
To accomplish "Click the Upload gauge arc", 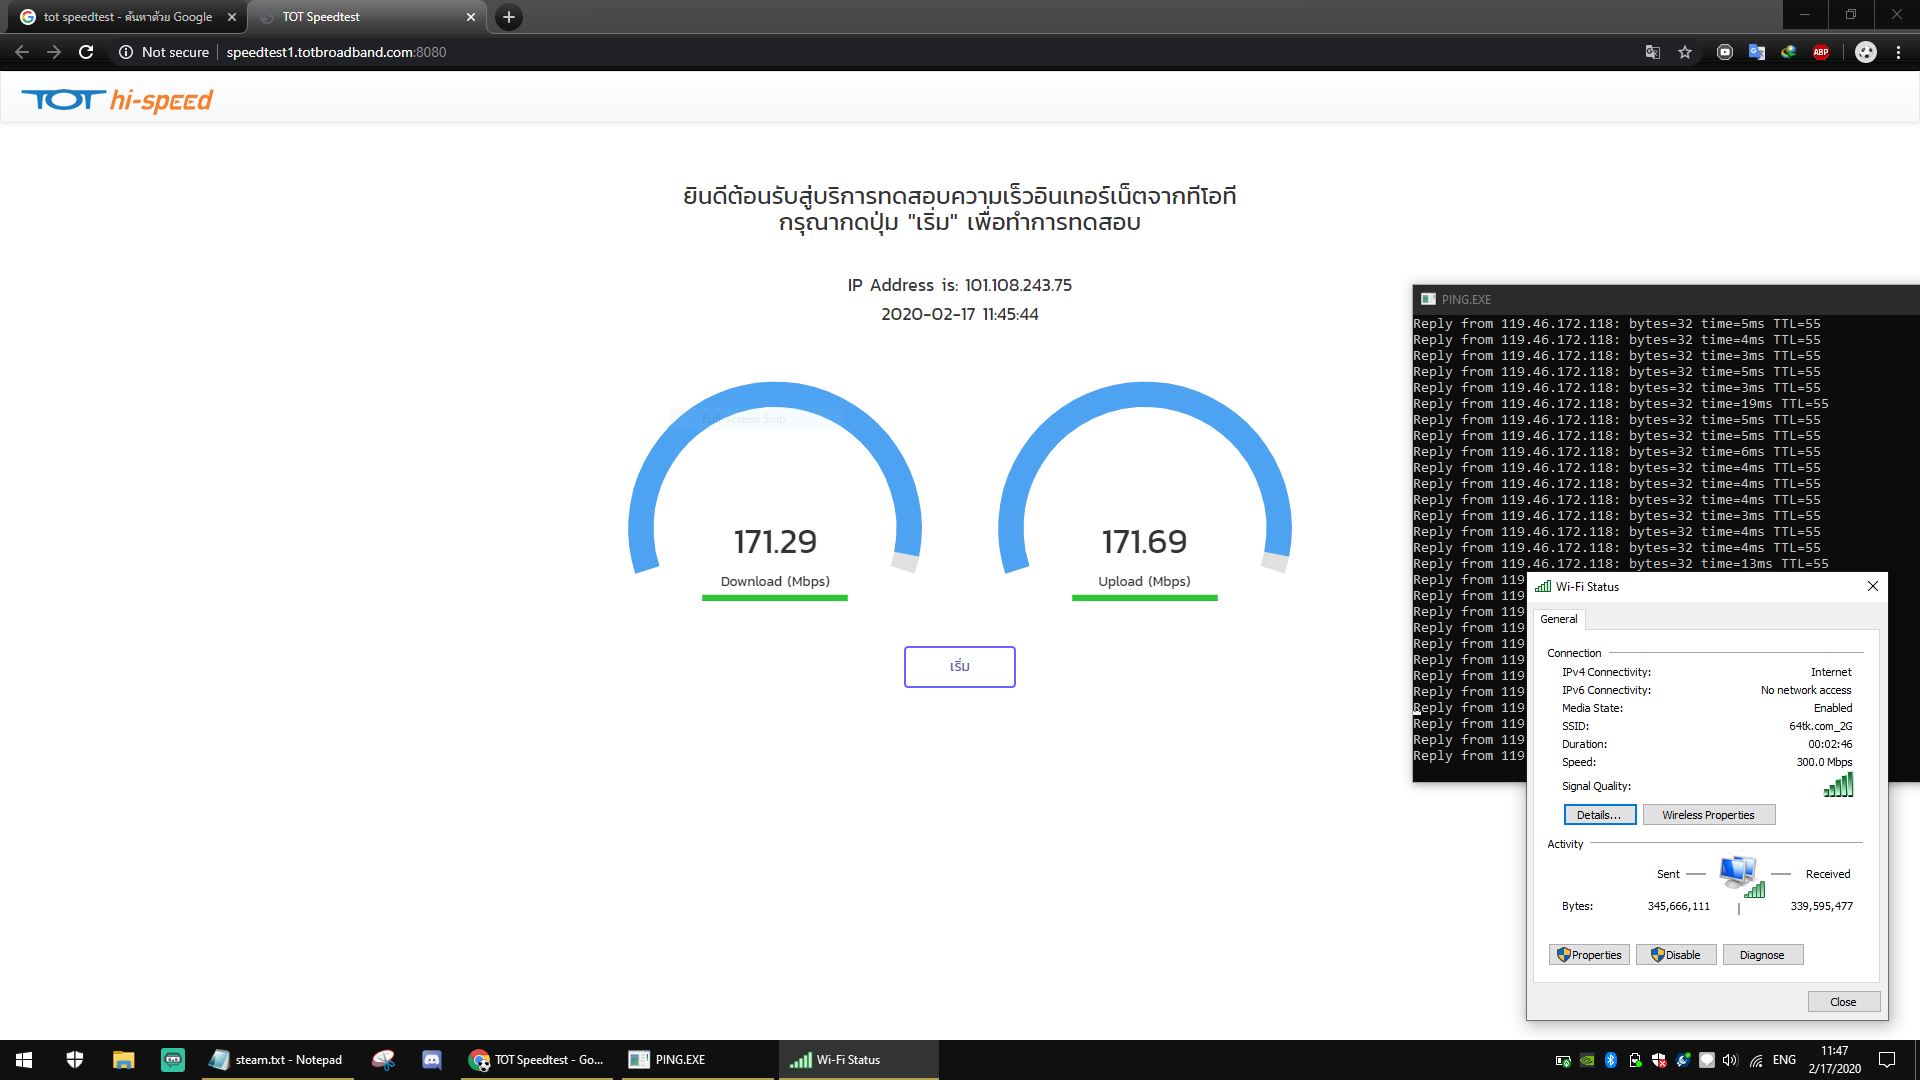I will click(1145, 395).
